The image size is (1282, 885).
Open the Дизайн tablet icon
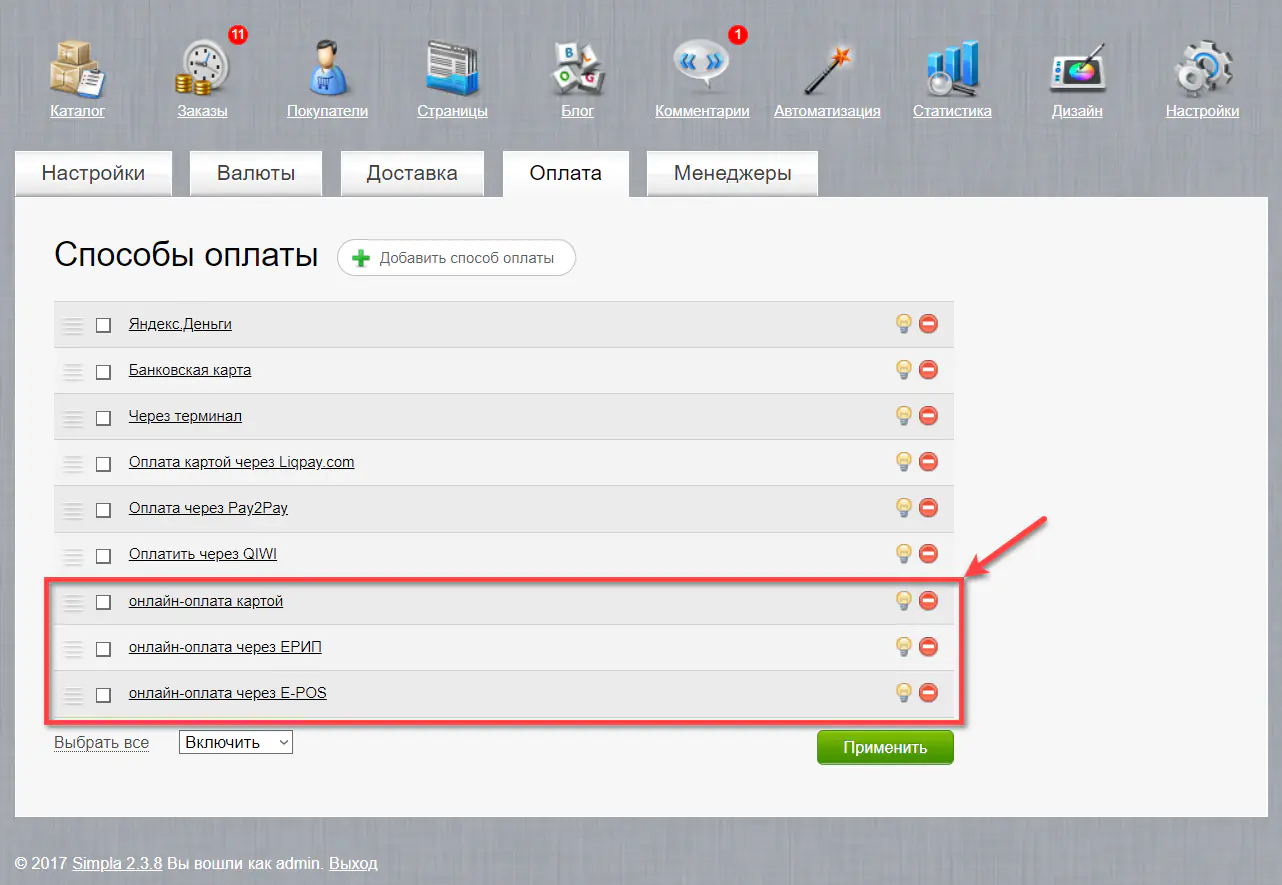point(1077,69)
